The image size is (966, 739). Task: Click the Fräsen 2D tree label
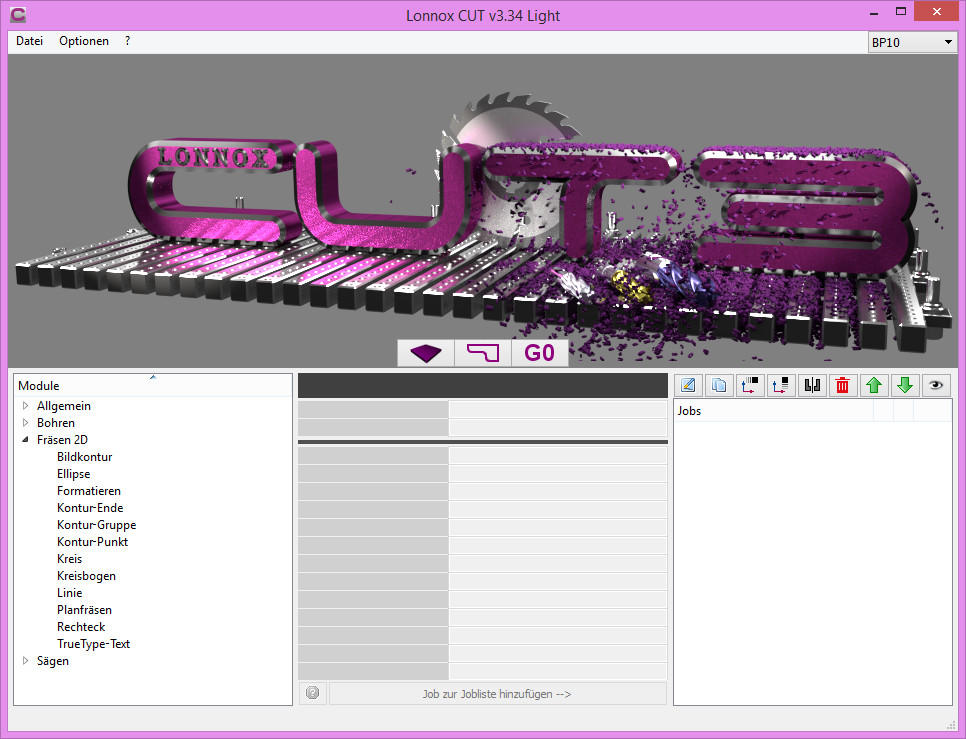coord(62,440)
